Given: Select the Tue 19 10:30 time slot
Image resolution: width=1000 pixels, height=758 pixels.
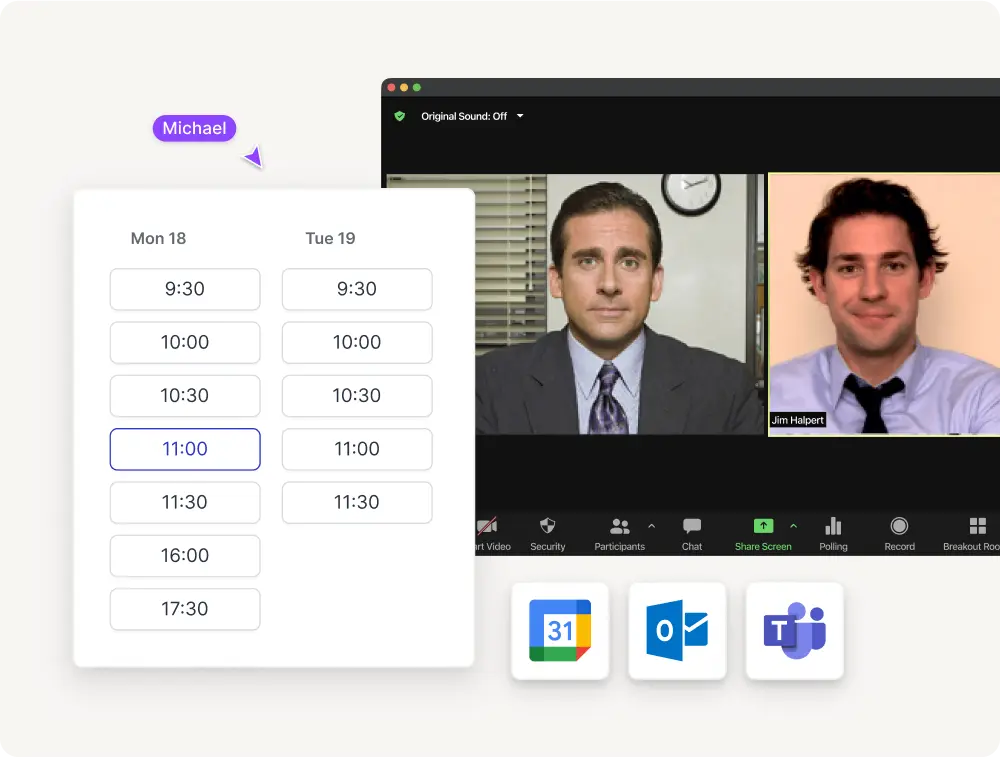Looking at the screenshot, I should pyautogui.click(x=357, y=396).
